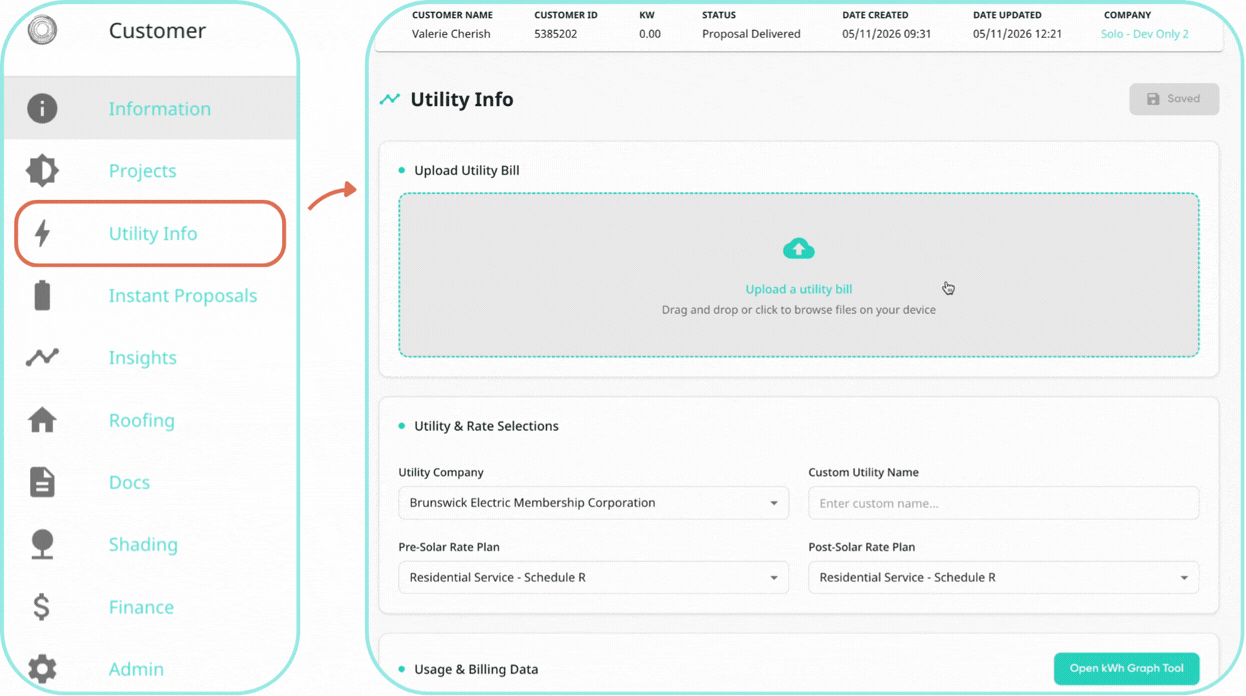Viewport: 1246px width, 696px height.
Task: Click the Instant Proposals battery icon
Action: coord(42,295)
